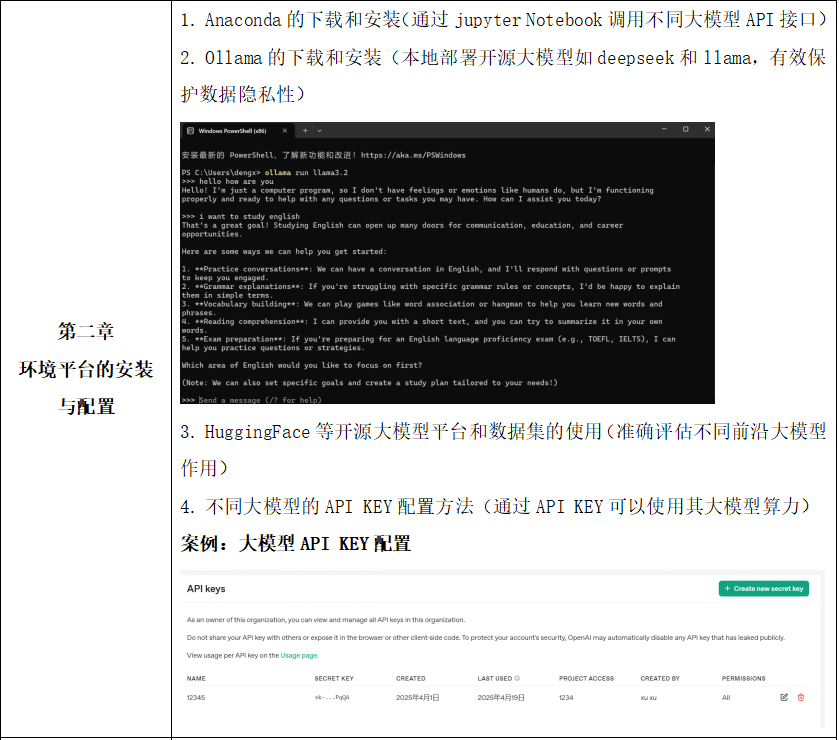839x740 pixels.
Task: Click the created-by value 'xu xu'
Action: pos(649,698)
